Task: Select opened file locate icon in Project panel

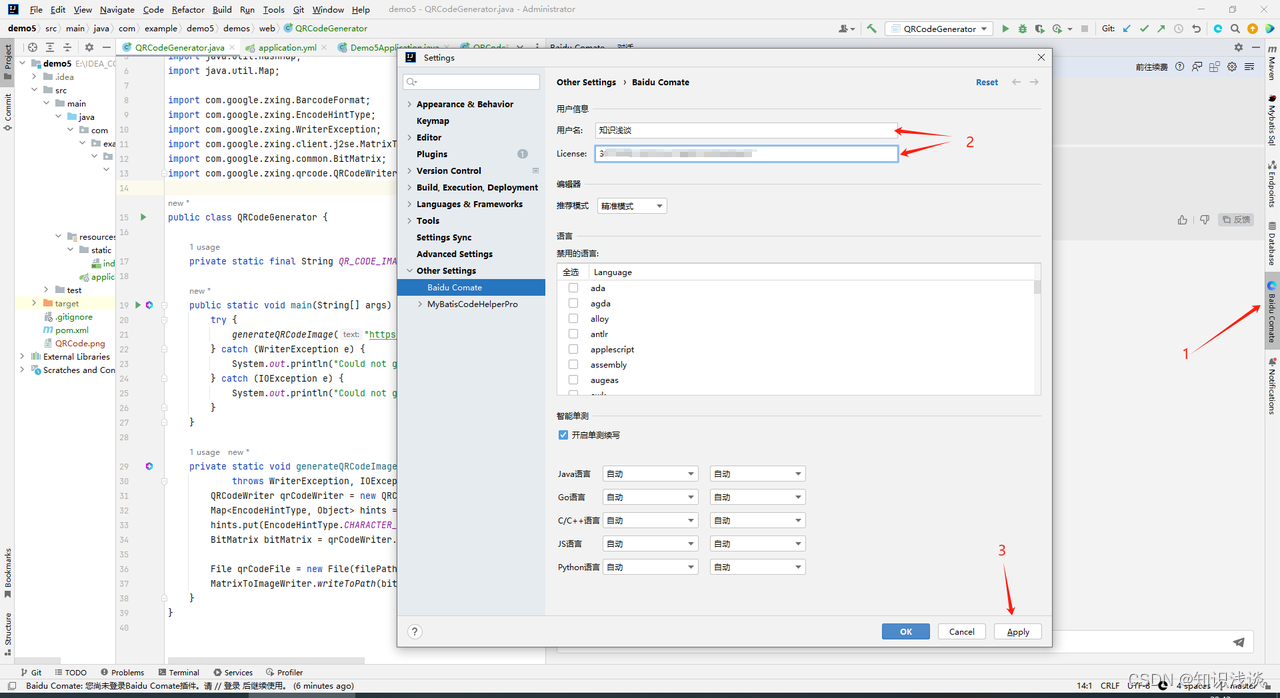Action: (x=32, y=47)
